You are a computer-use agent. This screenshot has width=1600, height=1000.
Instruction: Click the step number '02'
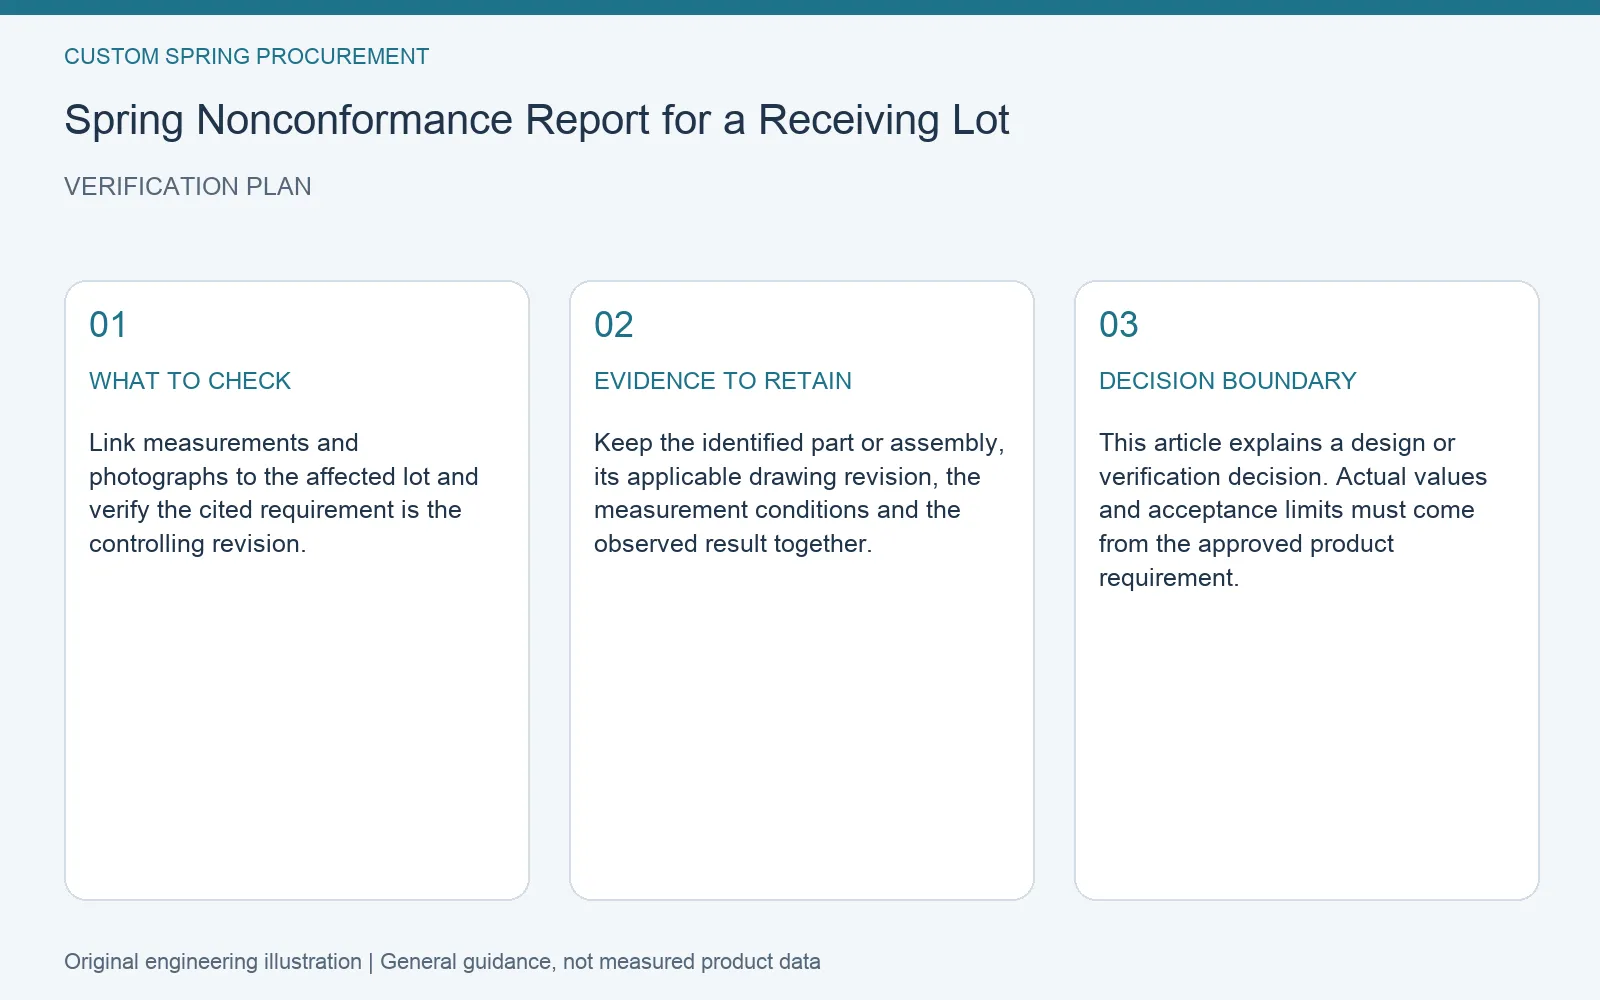click(613, 325)
